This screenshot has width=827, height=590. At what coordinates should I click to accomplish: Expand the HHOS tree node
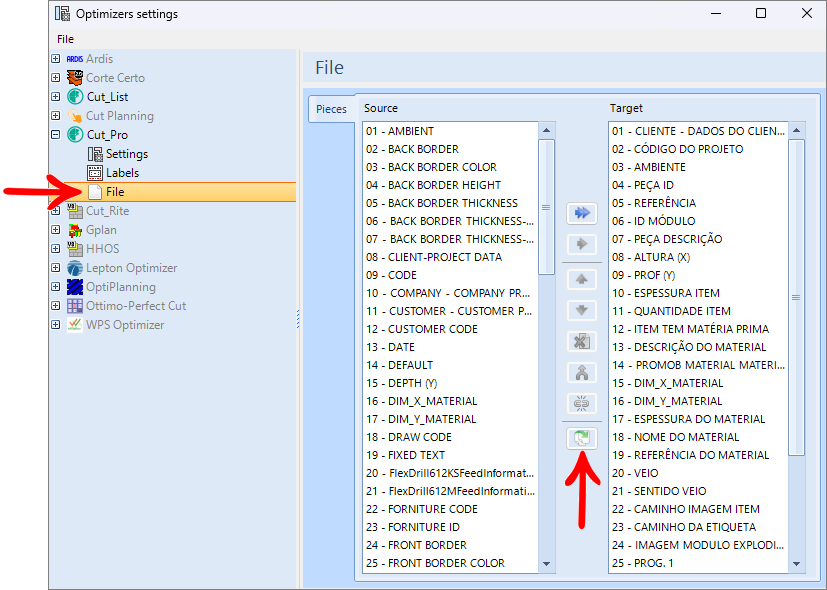(x=55, y=248)
